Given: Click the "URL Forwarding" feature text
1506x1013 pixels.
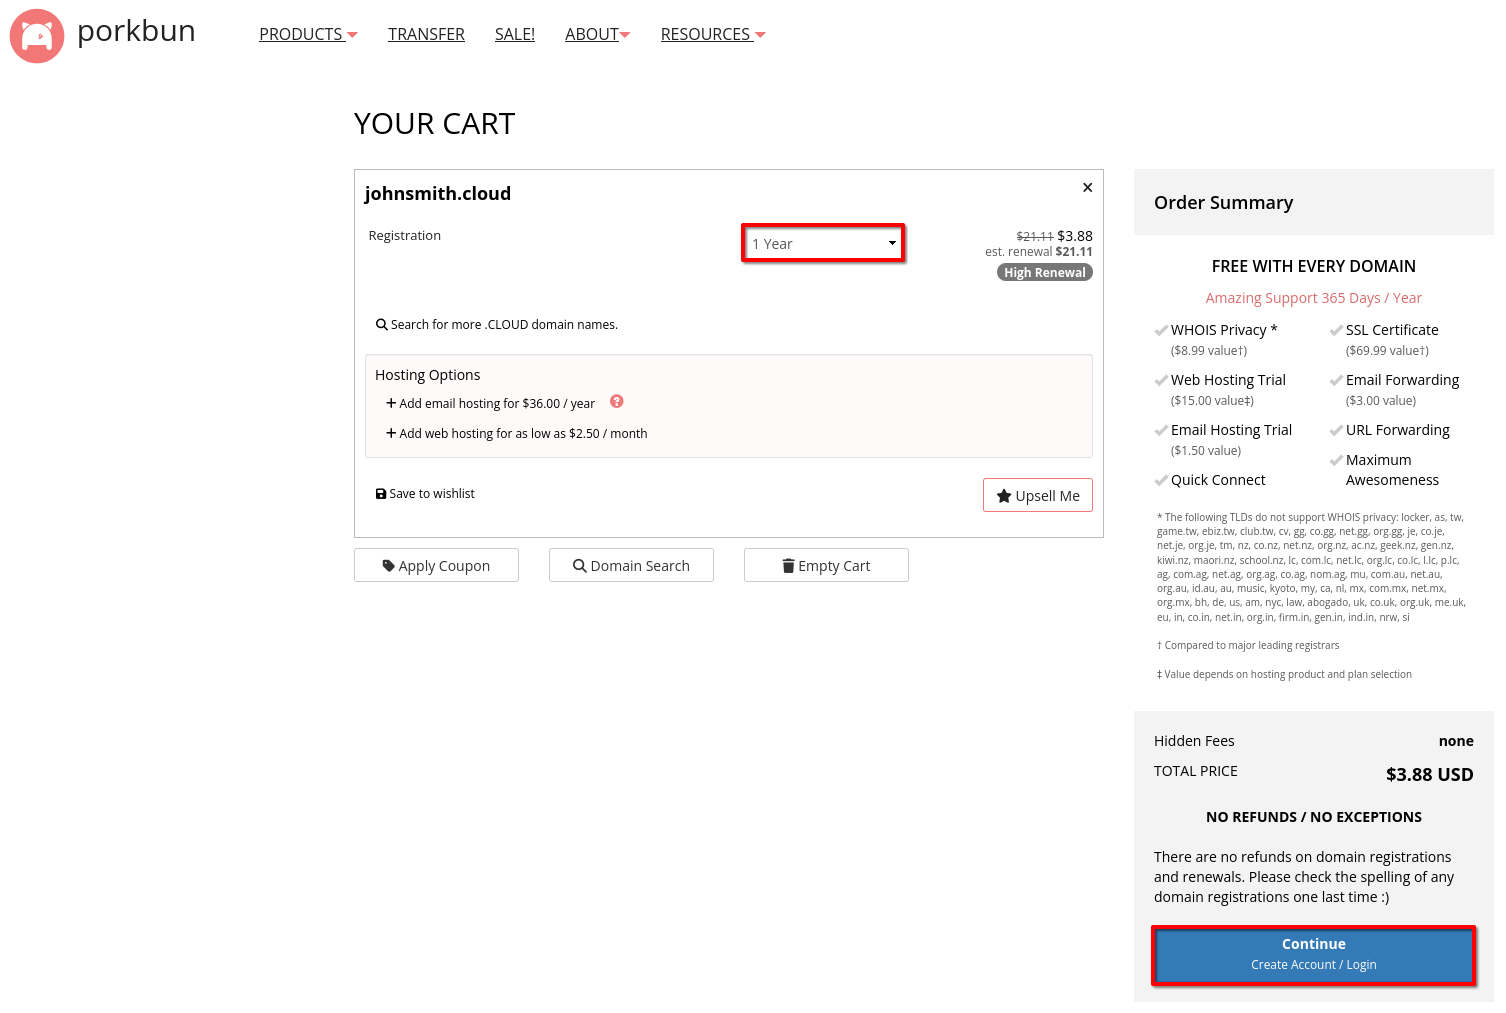Looking at the screenshot, I should pyautogui.click(x=1397, y=430).
